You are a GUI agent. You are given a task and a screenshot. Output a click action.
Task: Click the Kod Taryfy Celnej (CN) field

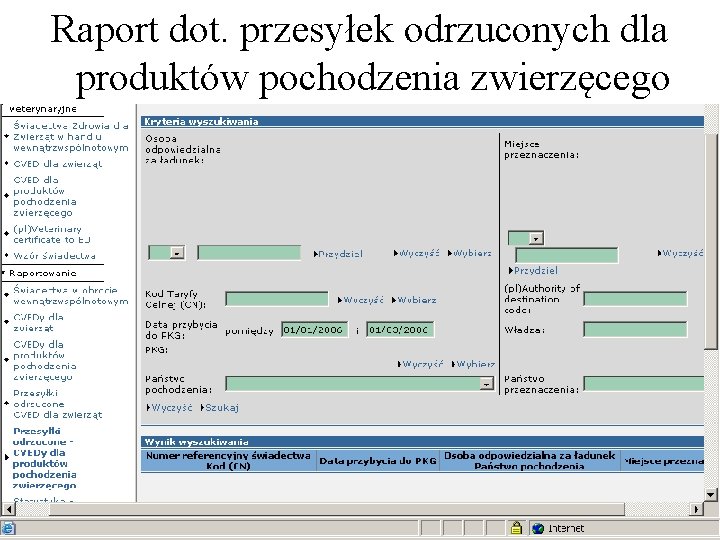pyautogui.click(x=277, y=299)
